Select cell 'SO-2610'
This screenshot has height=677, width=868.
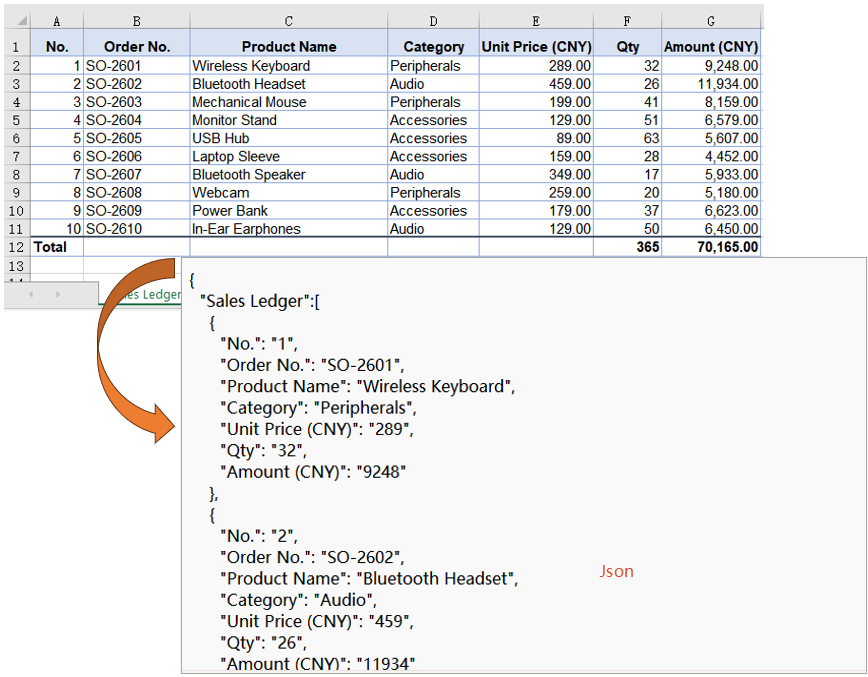point(137,229)
